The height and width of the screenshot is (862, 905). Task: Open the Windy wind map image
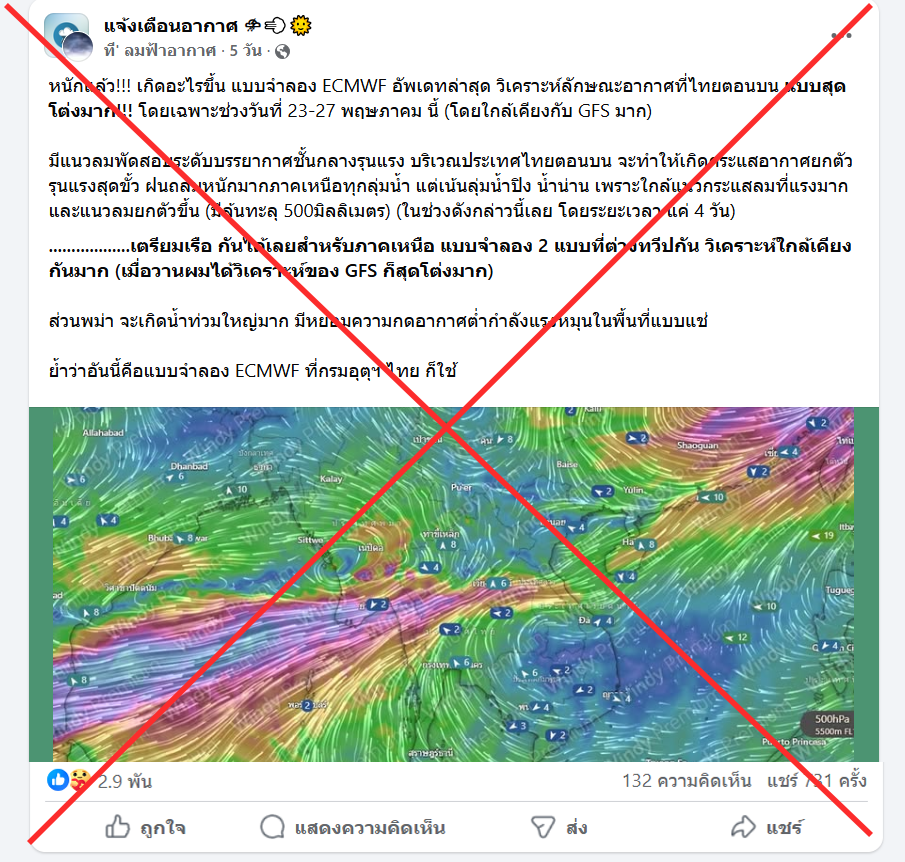454,584
